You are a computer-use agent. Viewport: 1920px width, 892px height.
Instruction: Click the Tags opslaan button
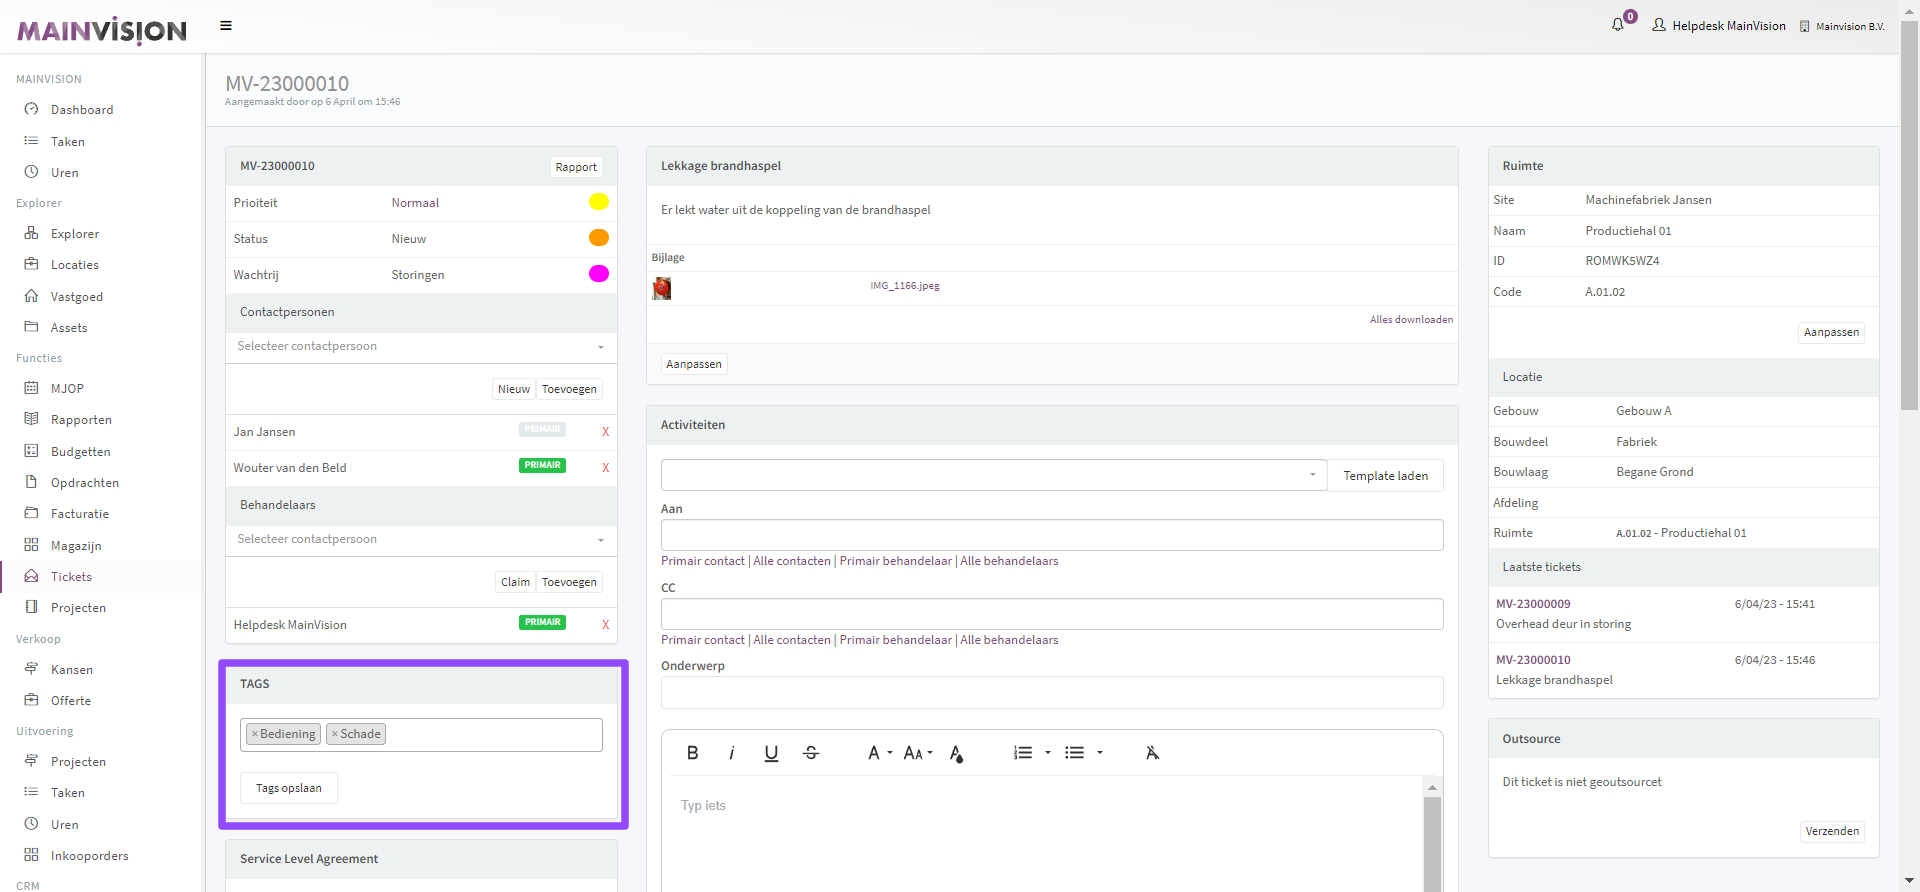tap(288, 788)
